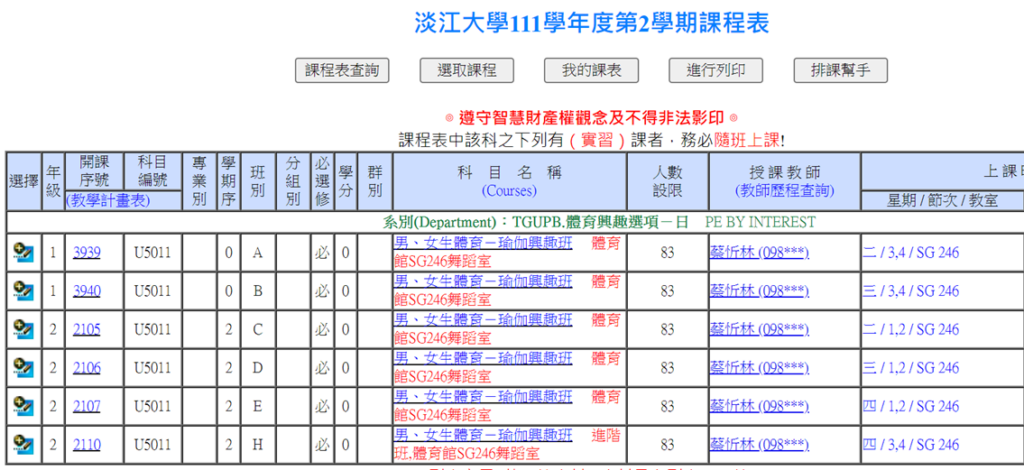
Task: Click enrollment limit 83 in row 2105
Action: point(667,330)
